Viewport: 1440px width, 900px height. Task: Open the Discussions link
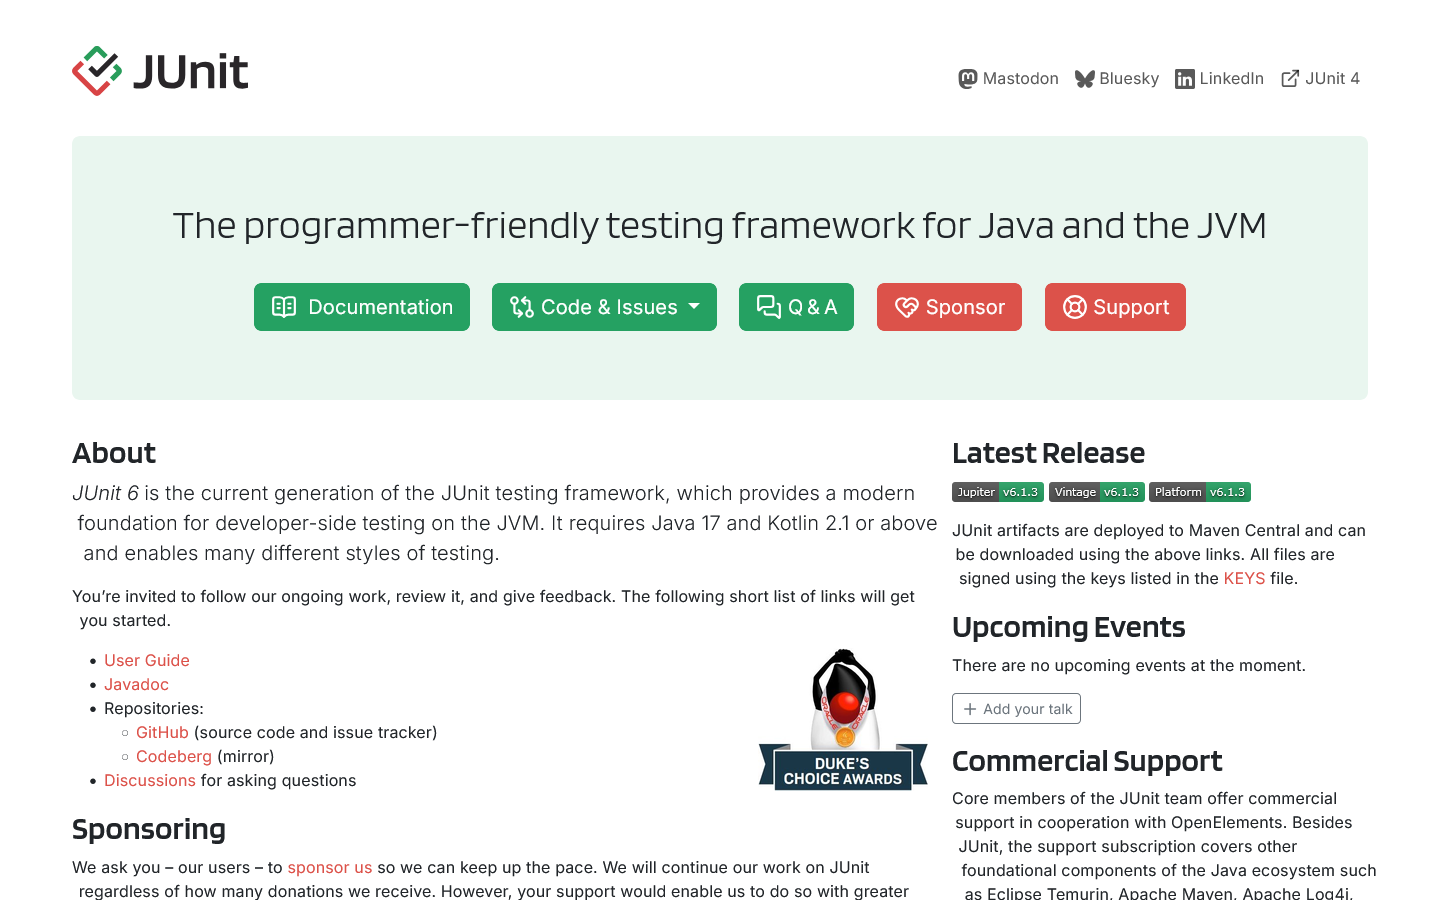[150, 781]
